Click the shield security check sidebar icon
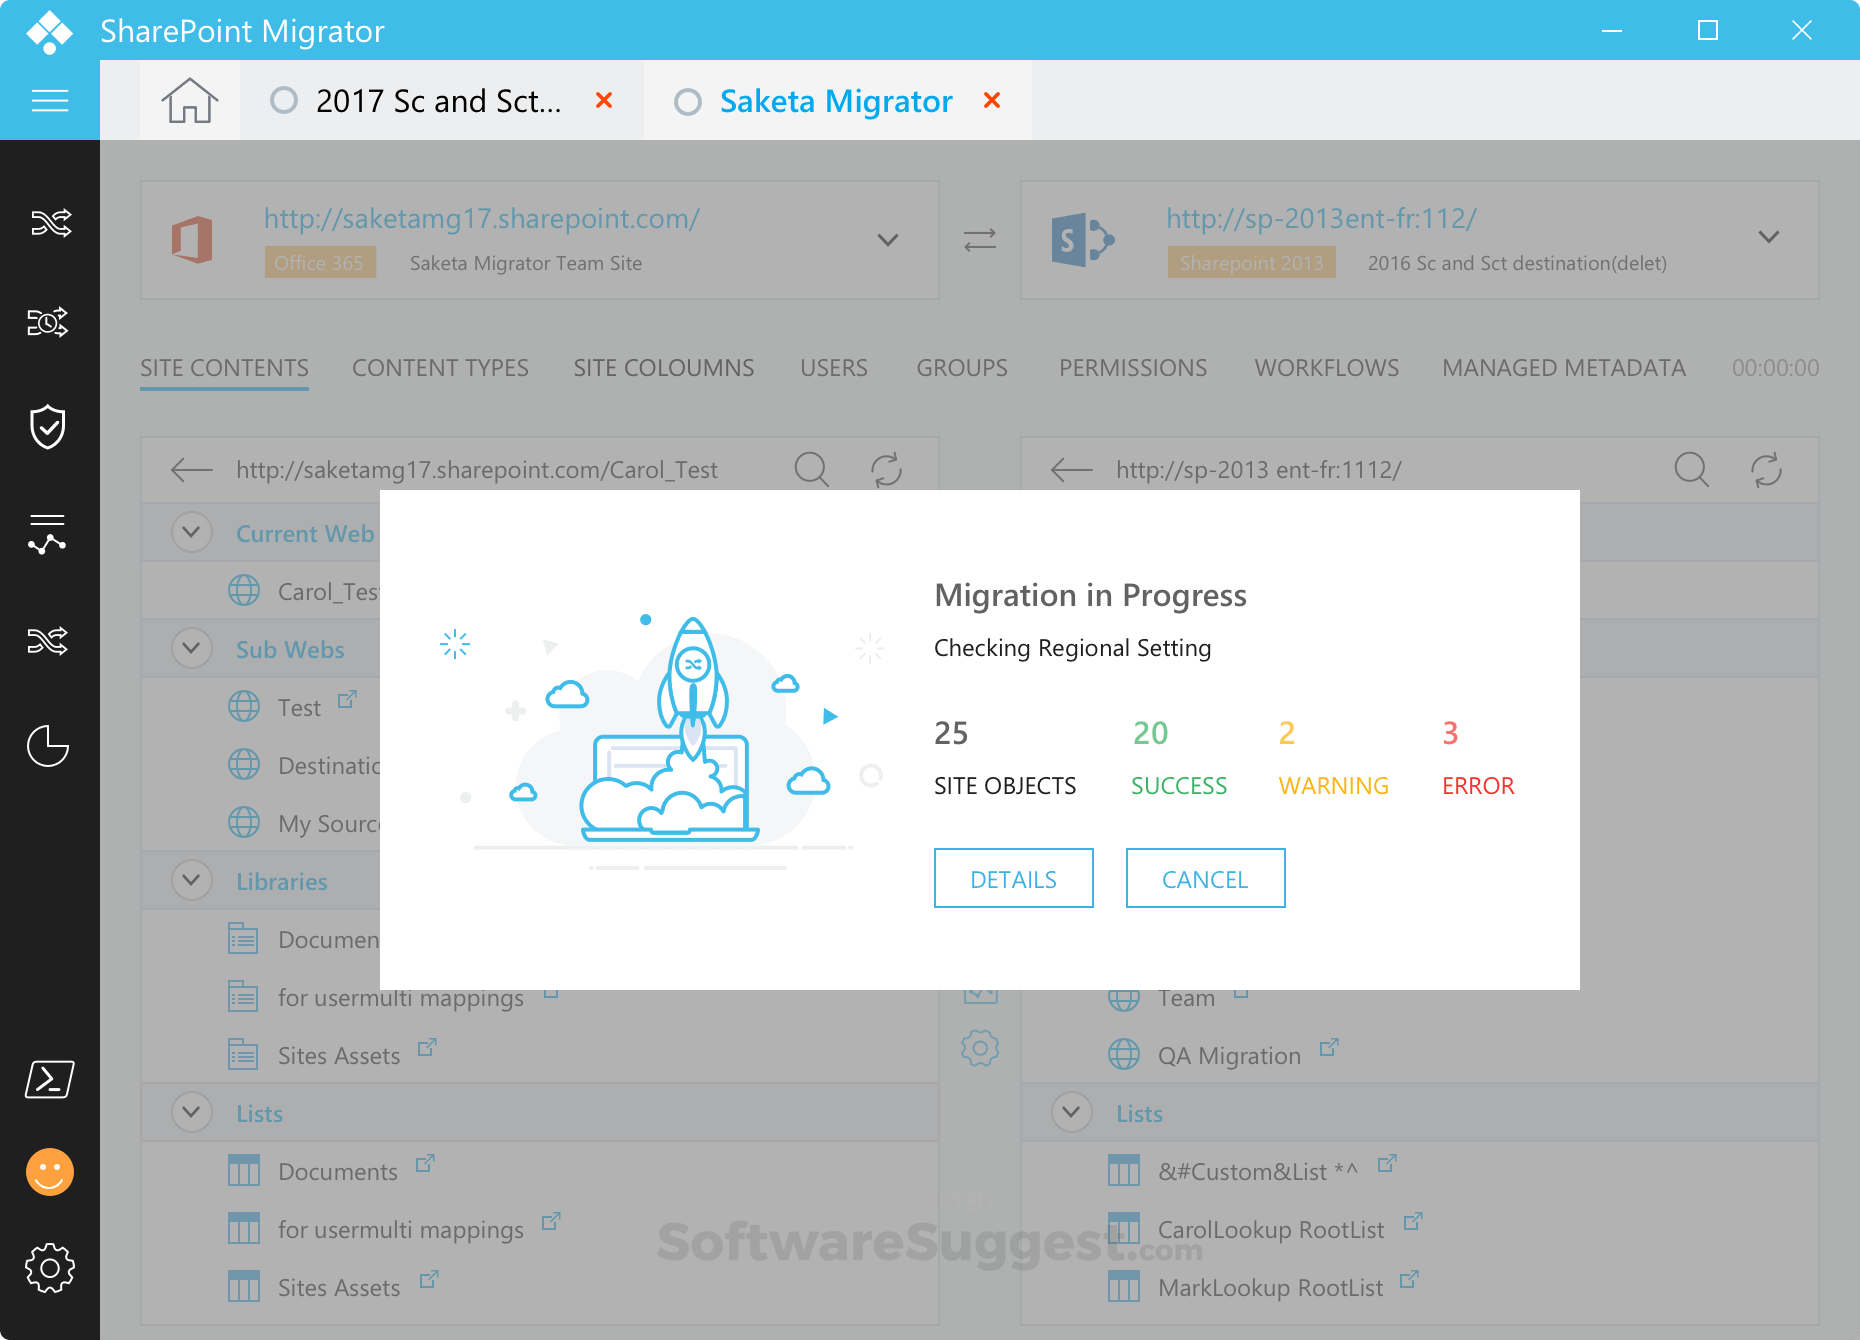The width and height of the screenshot is (1860, 1340). 49,427
